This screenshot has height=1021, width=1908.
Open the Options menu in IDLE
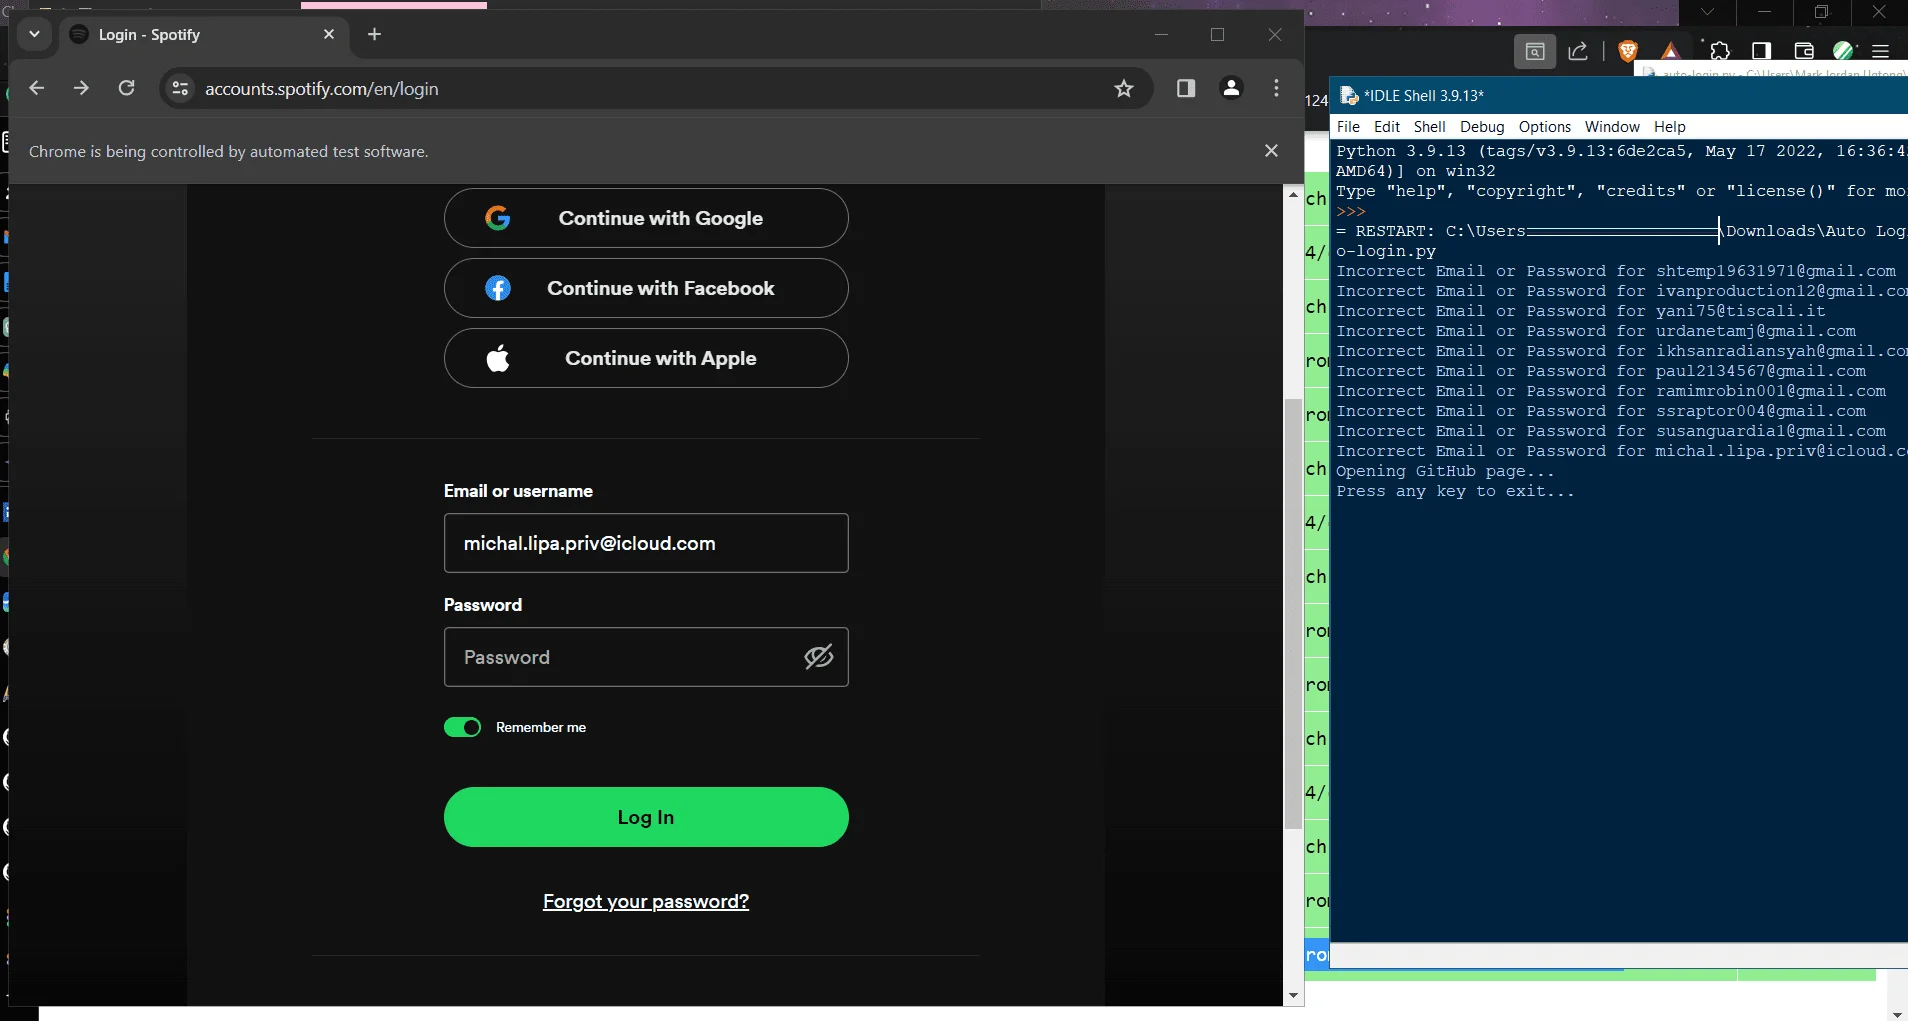point(1545,127)
